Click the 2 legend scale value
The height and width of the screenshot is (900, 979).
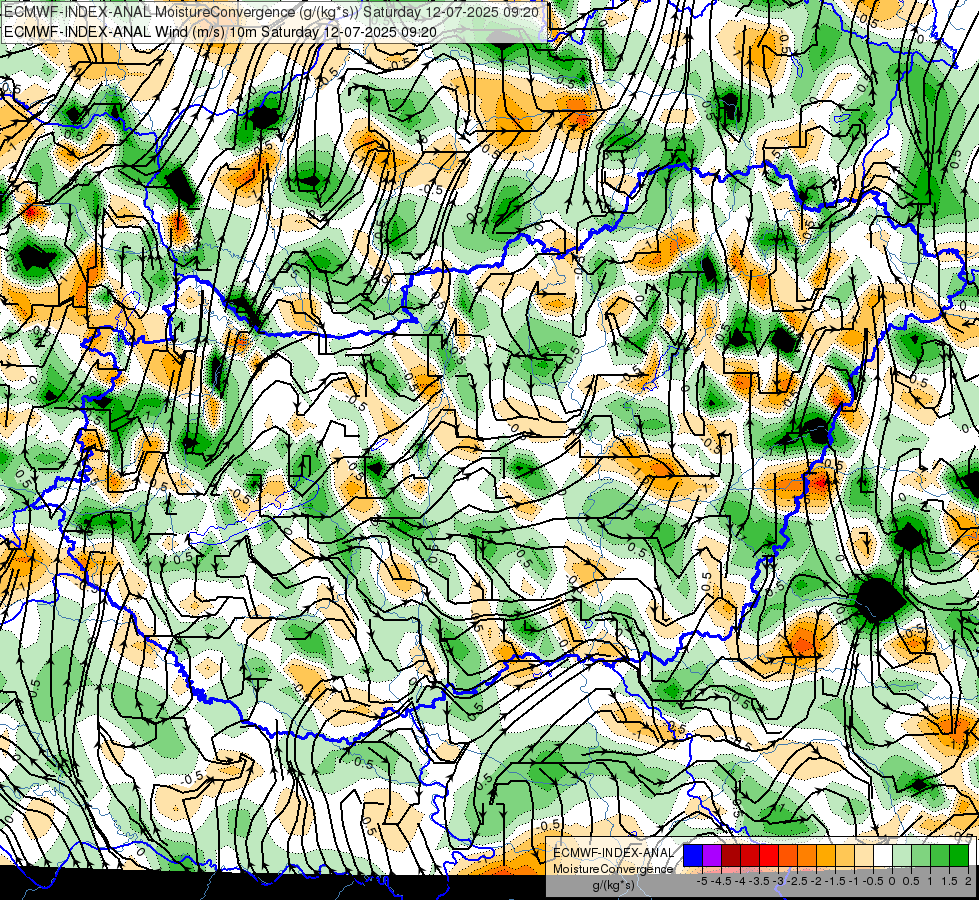tap(968, 881)
